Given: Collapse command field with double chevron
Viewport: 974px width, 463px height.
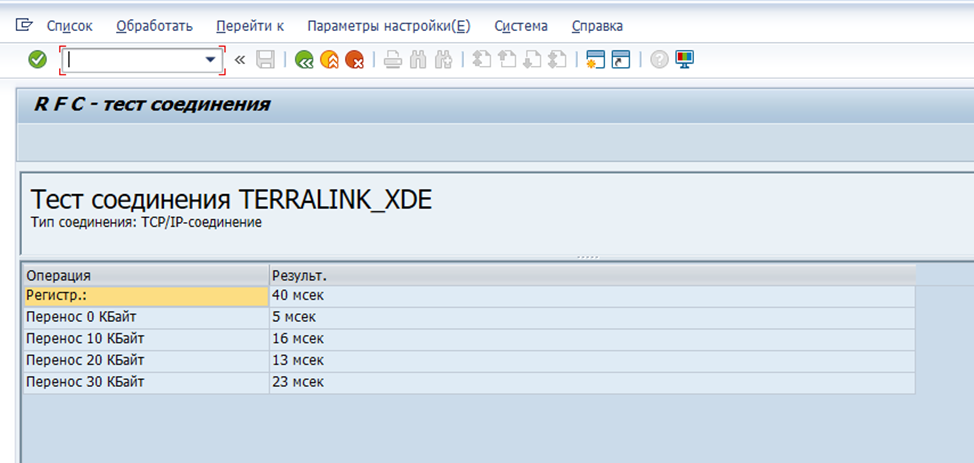Looking at the screenshot, I should [x=240, y=60].
